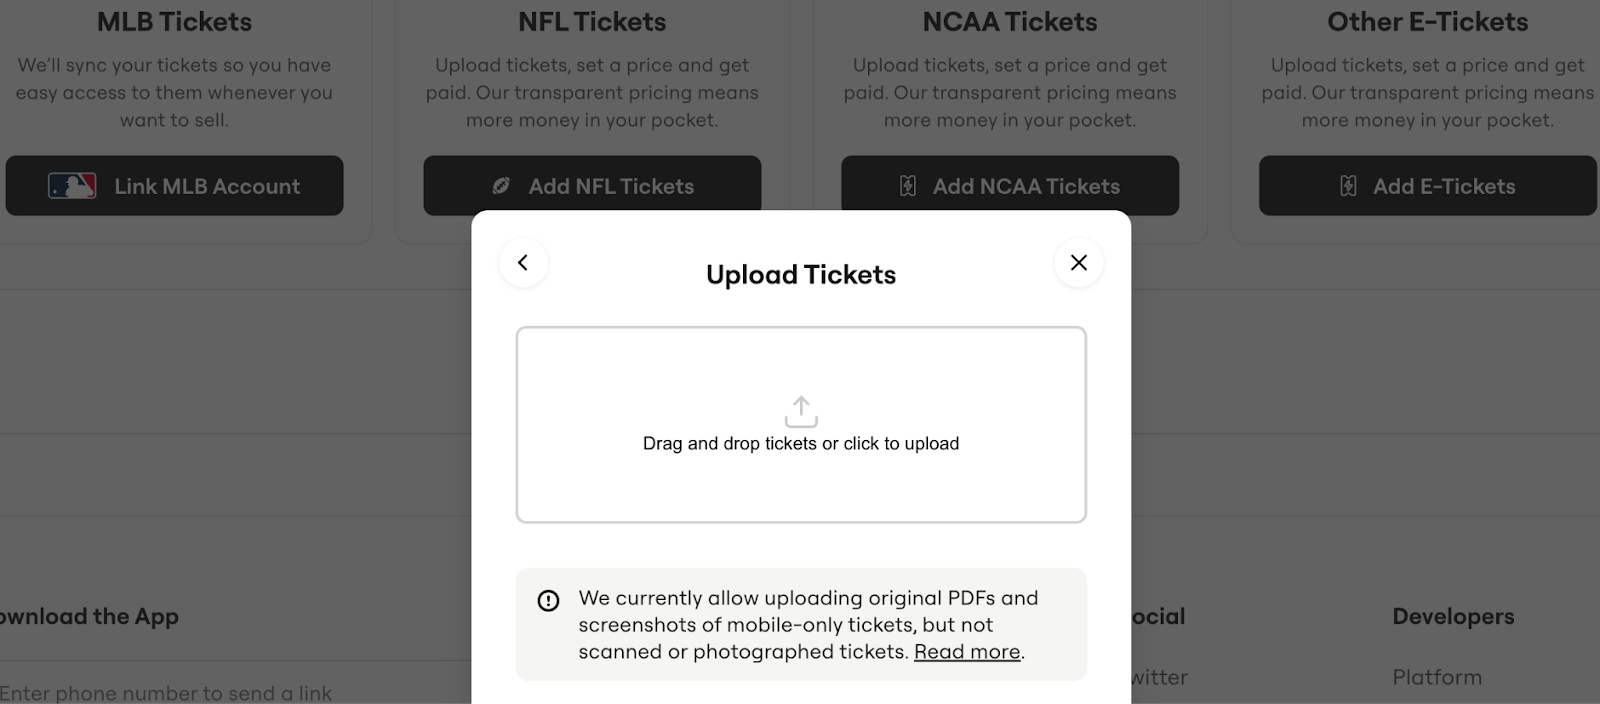The width and height of the screenshot is (1600, 704).
Task: Open the Read more link about uploading tickets
Action: pos(966,651)
